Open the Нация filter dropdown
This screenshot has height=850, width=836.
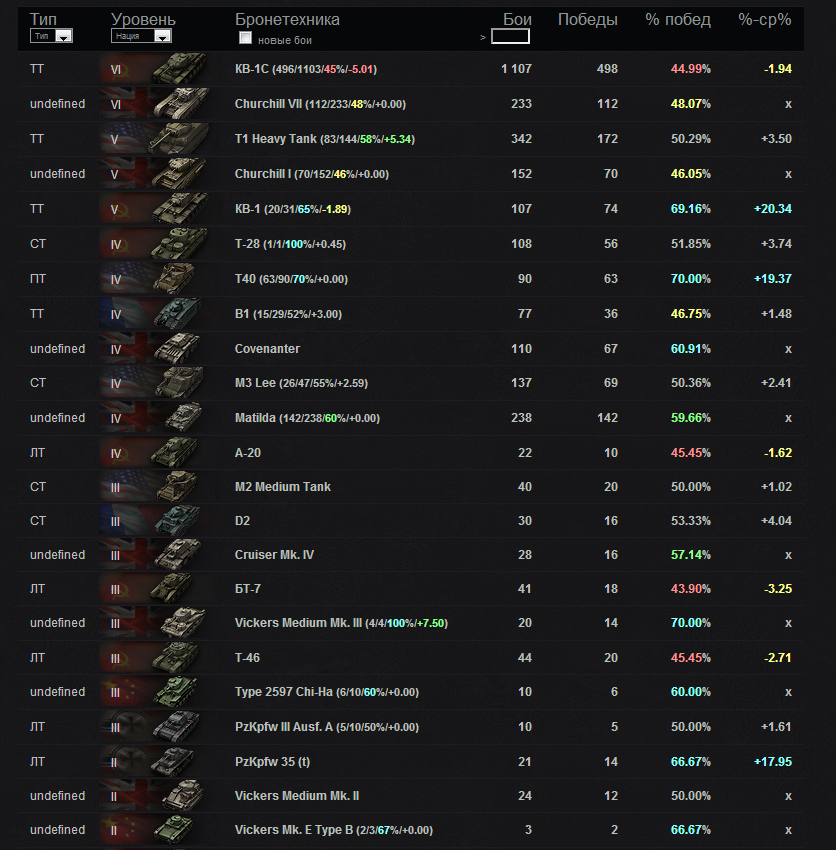coord(141,36)
